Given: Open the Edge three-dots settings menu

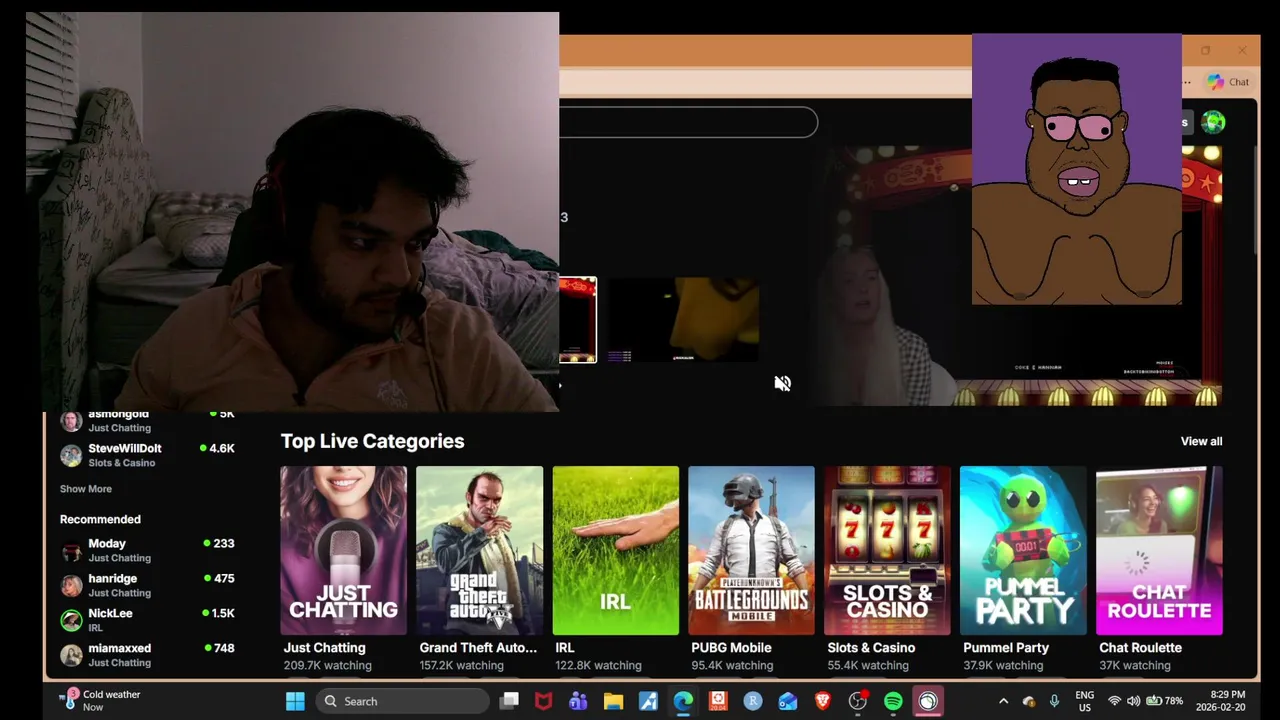Looking at the screenshot, I should point(1188,82).
